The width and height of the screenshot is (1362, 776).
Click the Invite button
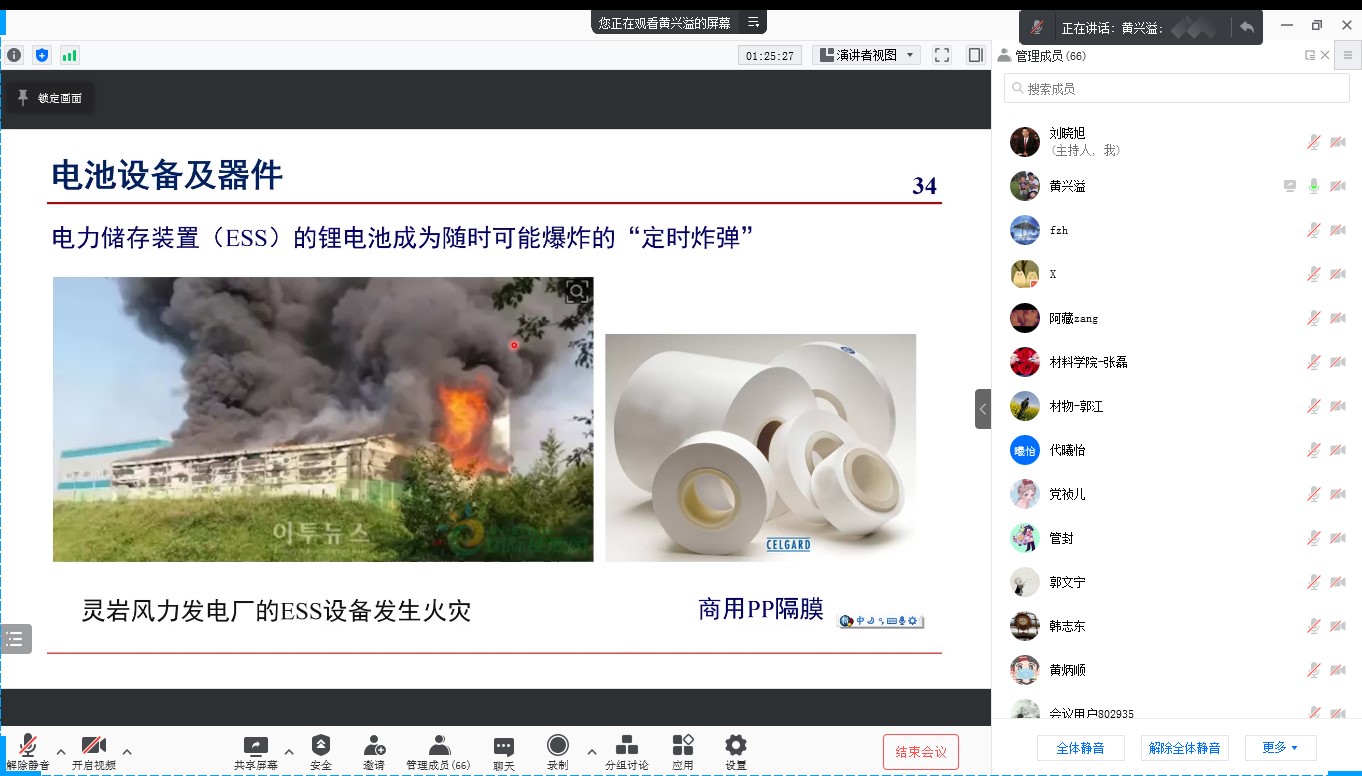374,752
